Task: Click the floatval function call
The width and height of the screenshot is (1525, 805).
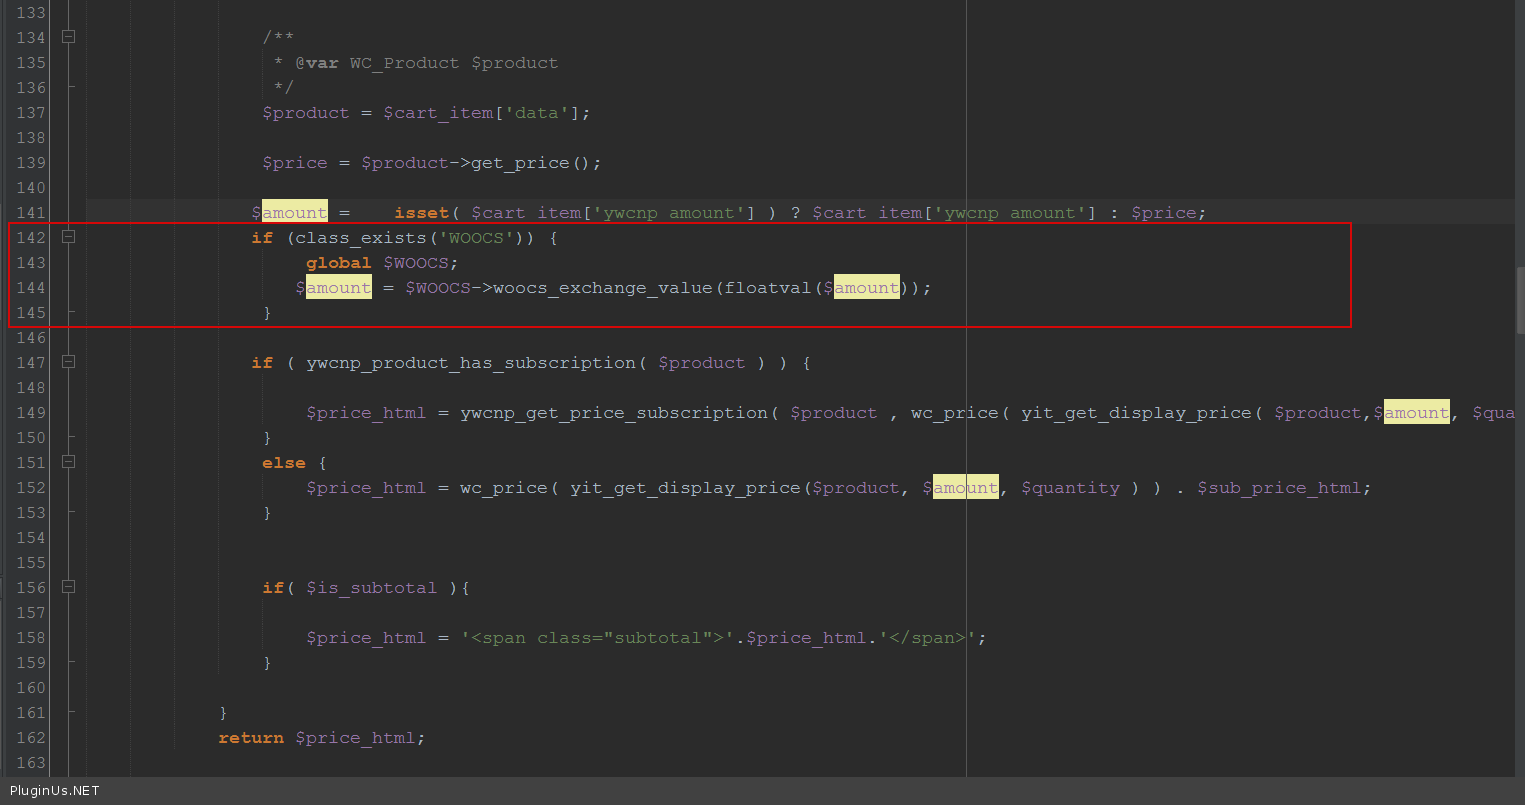Action: point(768,288)
